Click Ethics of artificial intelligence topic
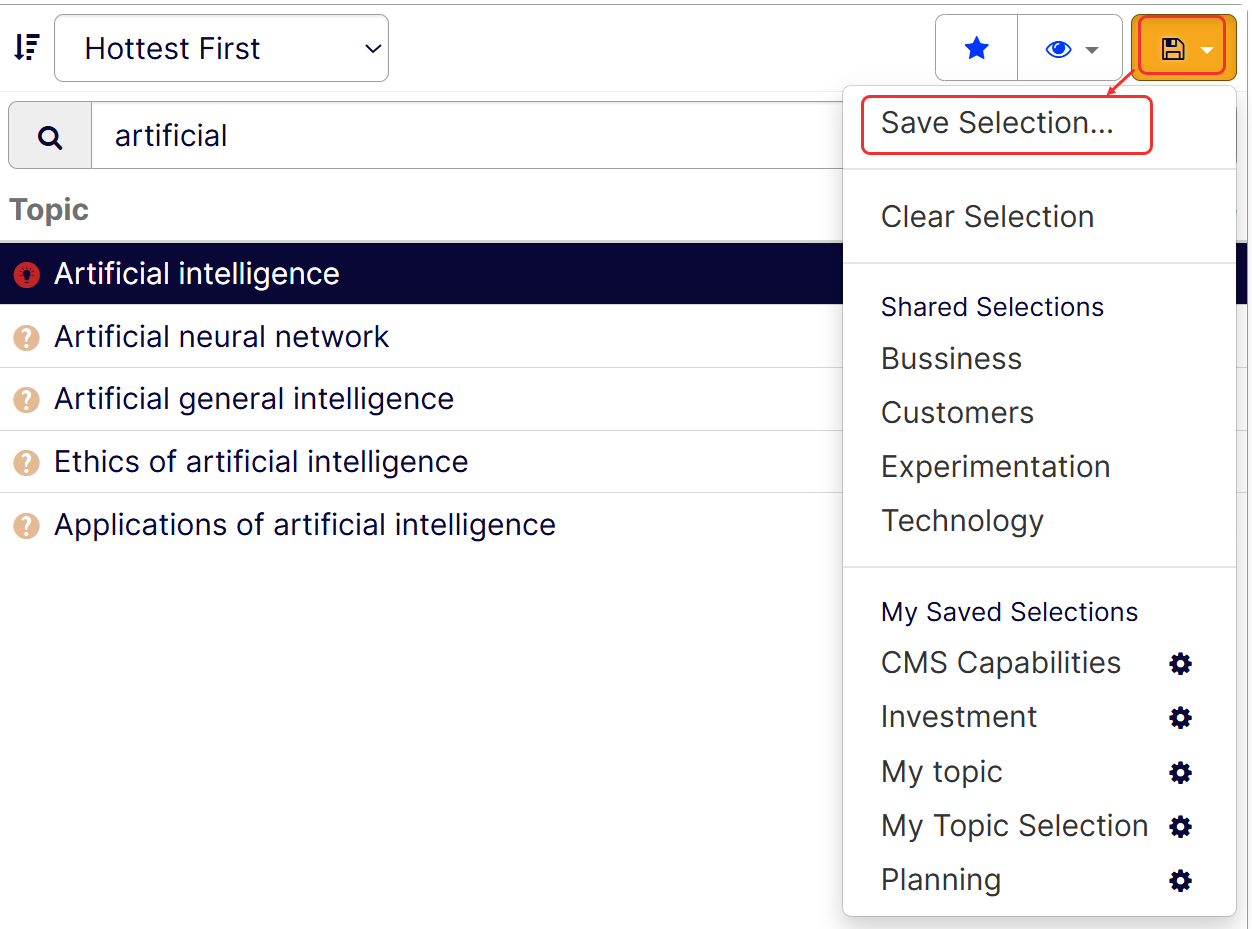 (261, 462)
